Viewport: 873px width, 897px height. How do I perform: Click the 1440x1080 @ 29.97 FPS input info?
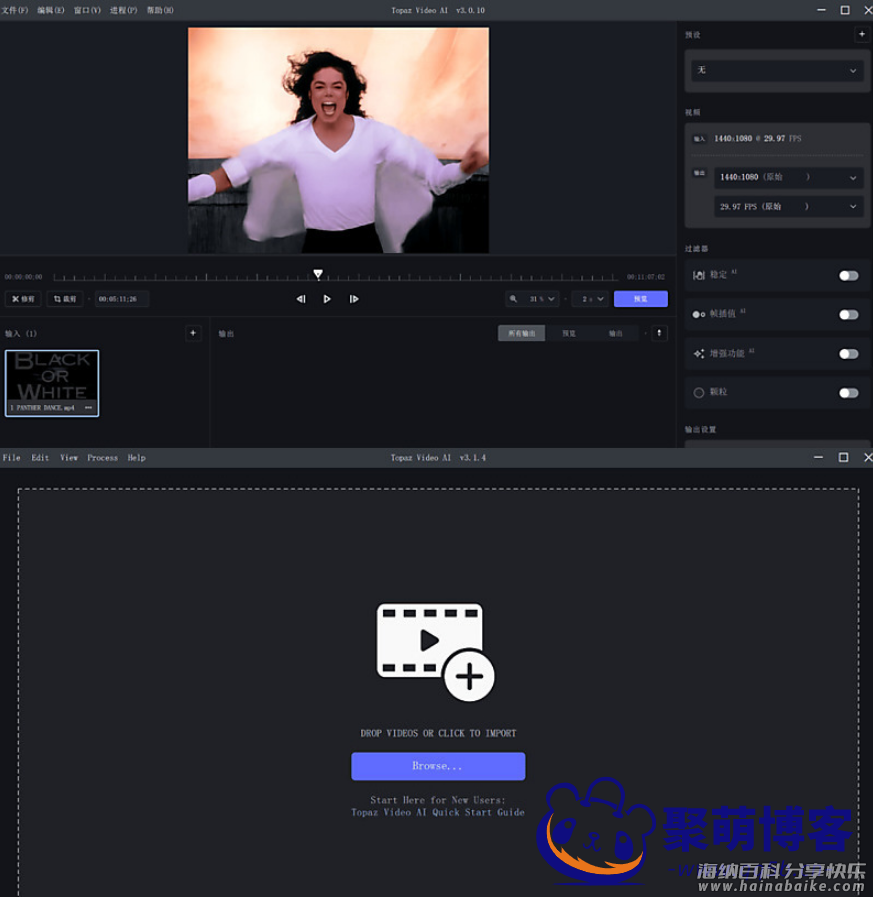(757, 138)
